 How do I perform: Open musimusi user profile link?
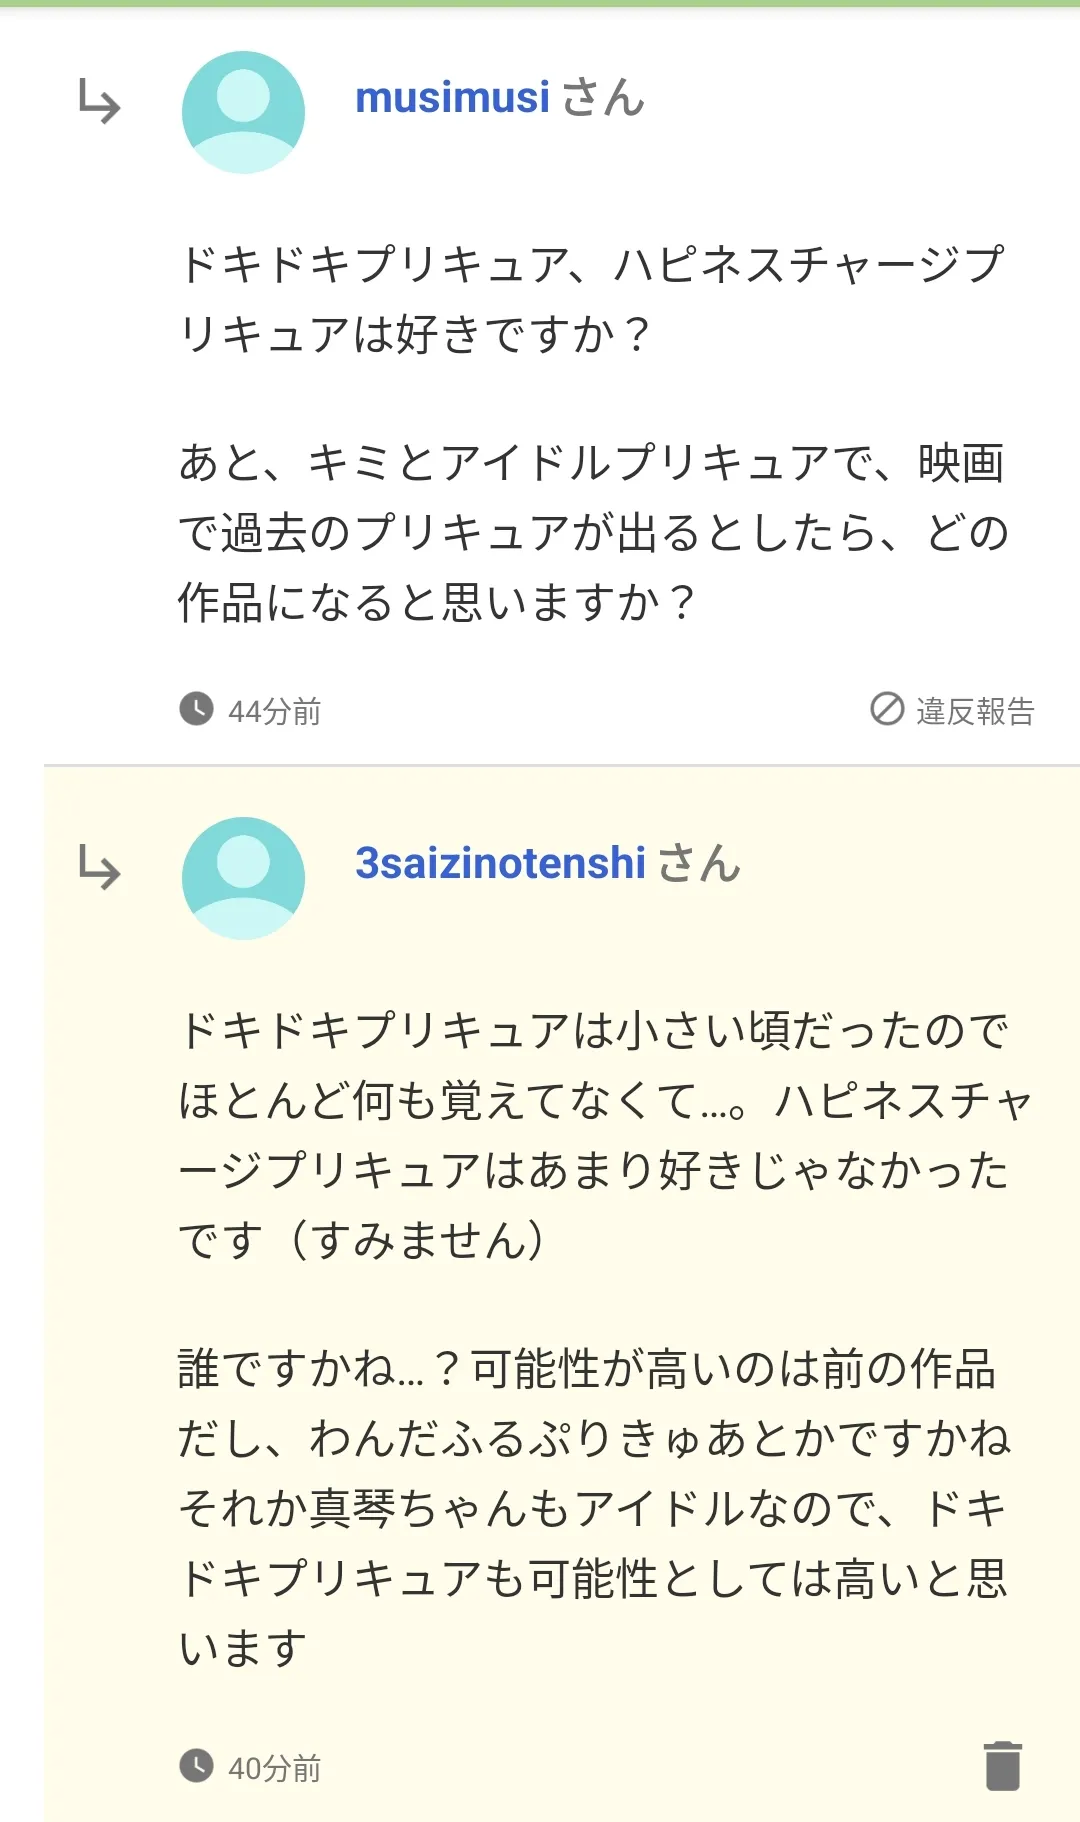(x=452, y=98)
